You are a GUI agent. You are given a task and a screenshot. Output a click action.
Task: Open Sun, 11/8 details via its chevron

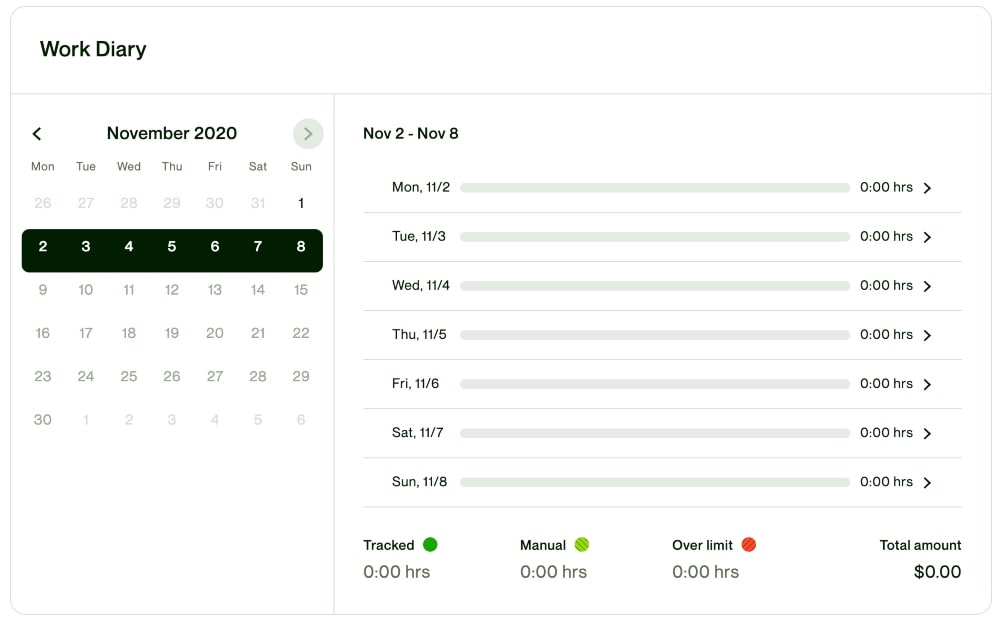(926, 481)
